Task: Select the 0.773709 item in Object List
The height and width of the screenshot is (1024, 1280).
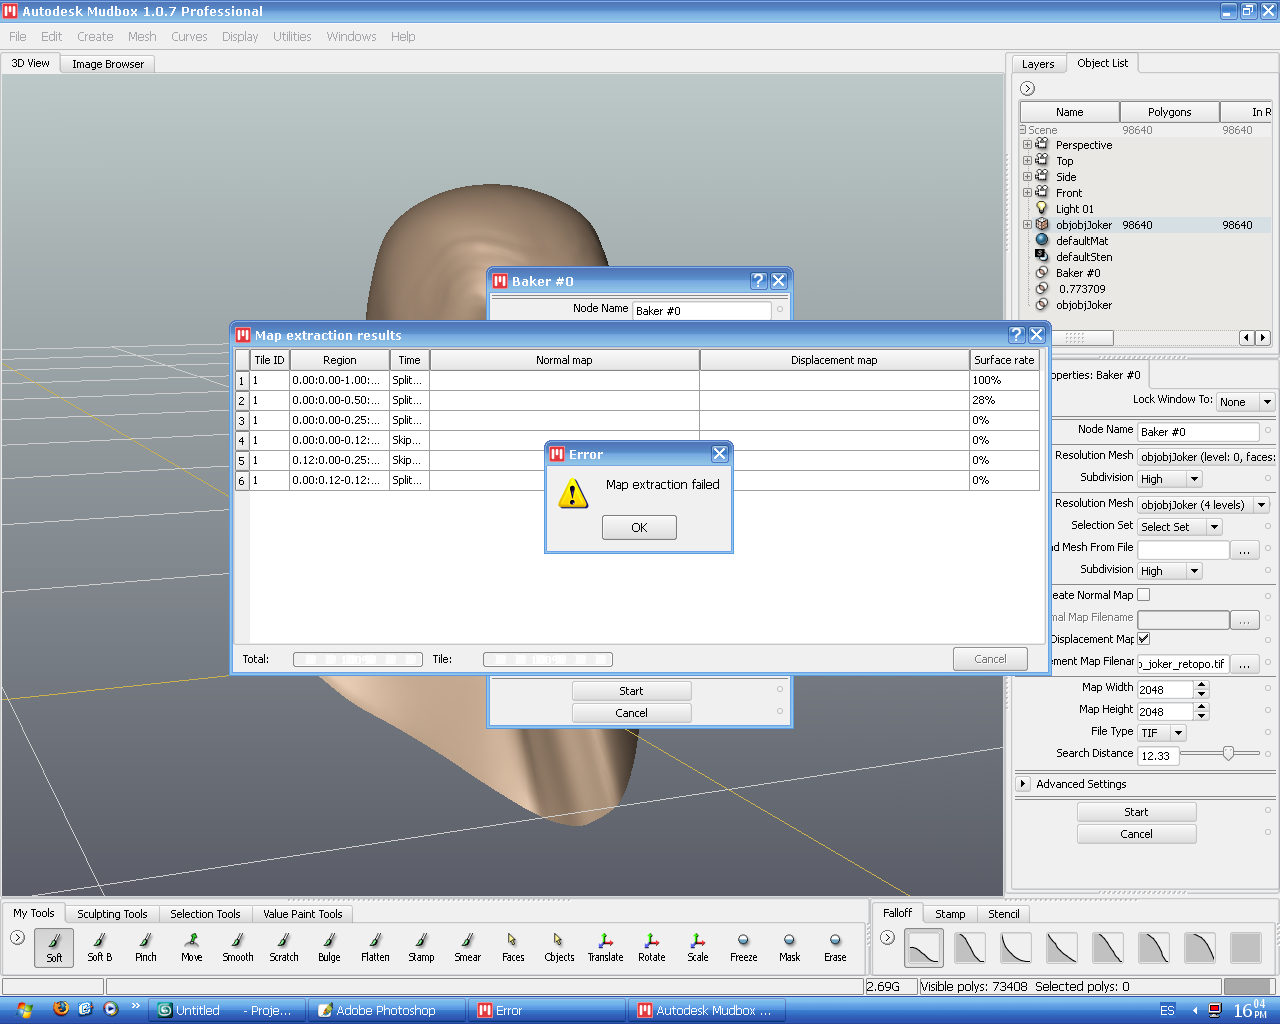Action: click(1082, 289)
